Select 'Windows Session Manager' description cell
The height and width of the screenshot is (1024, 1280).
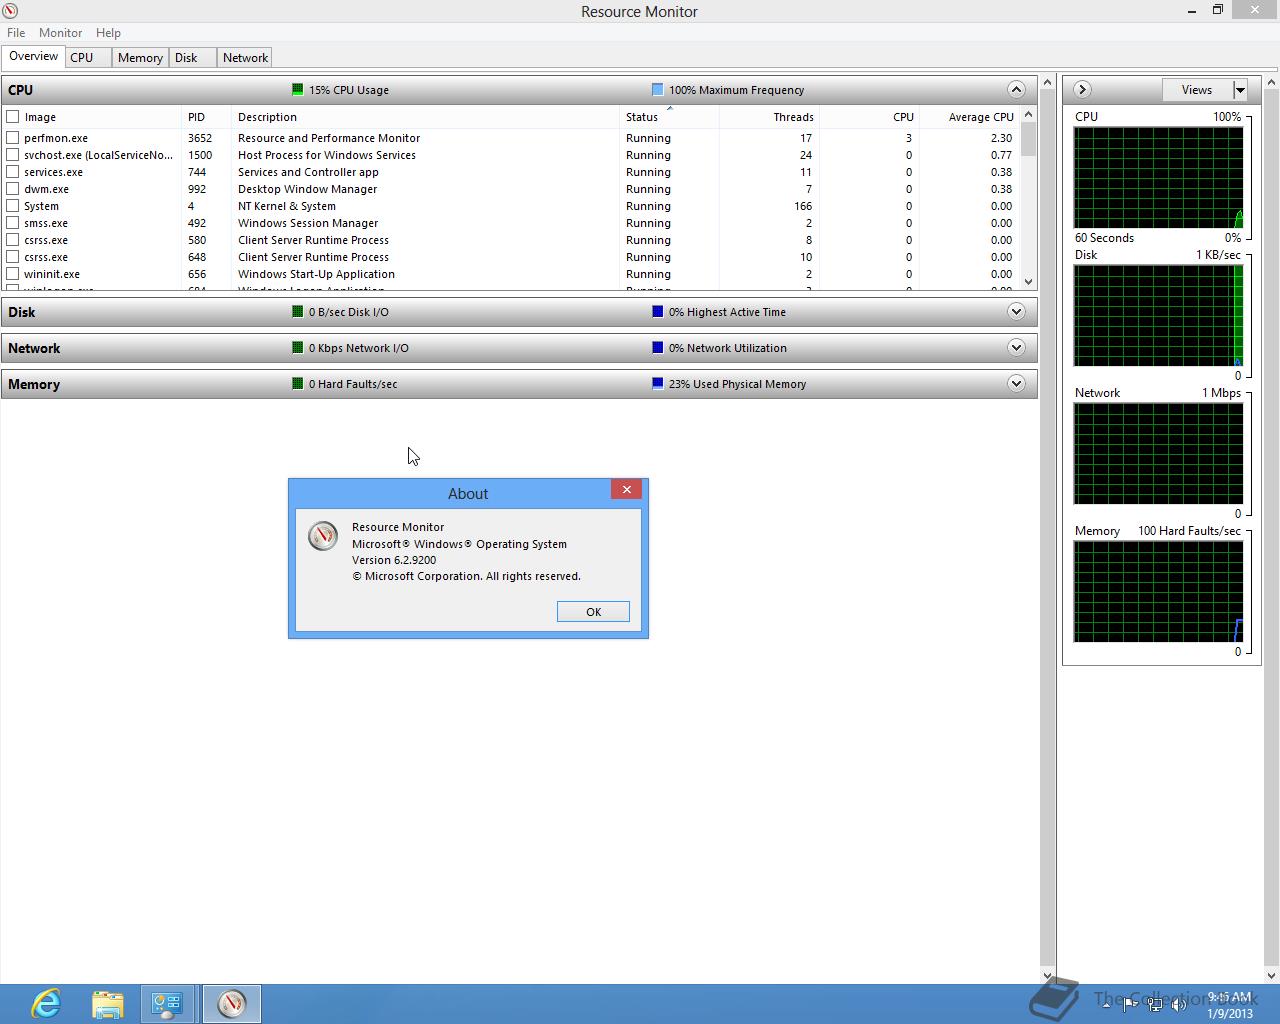[x=308, y=223]
